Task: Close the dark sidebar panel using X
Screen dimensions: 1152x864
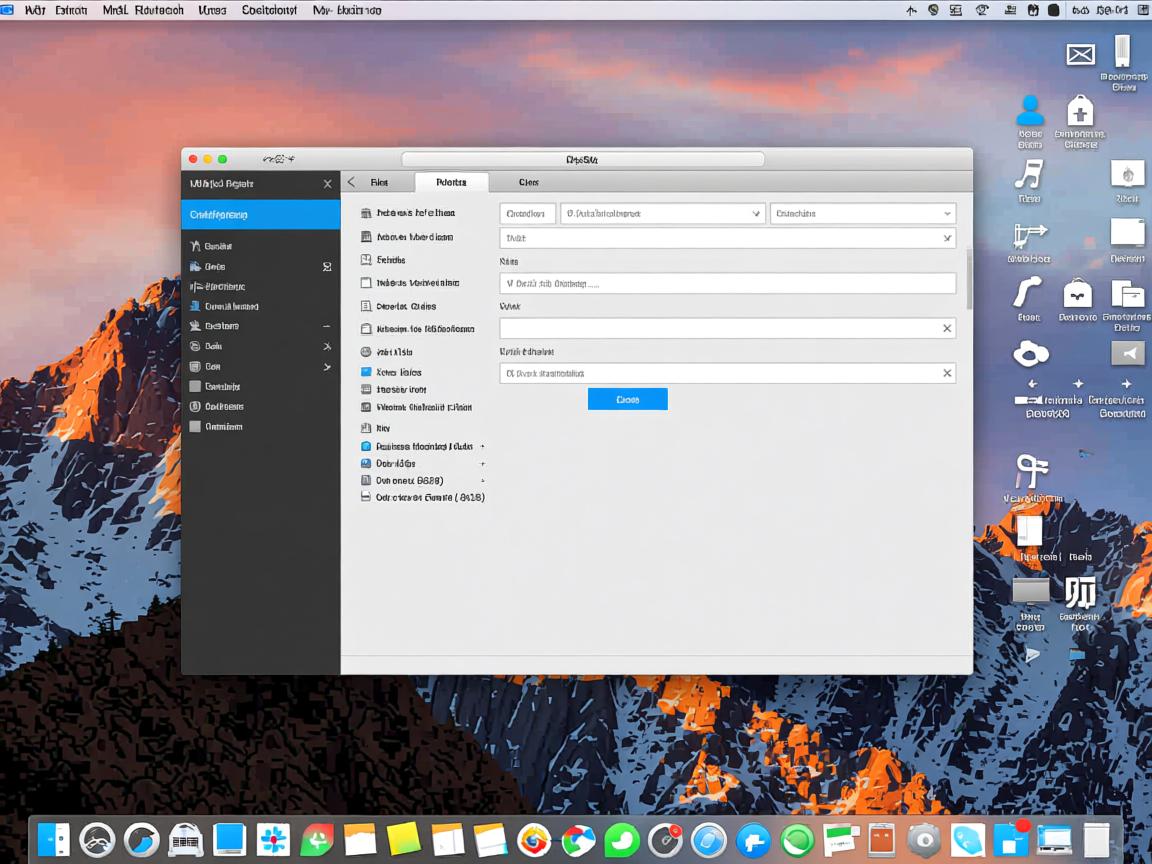Action: [x=327, y=184]
